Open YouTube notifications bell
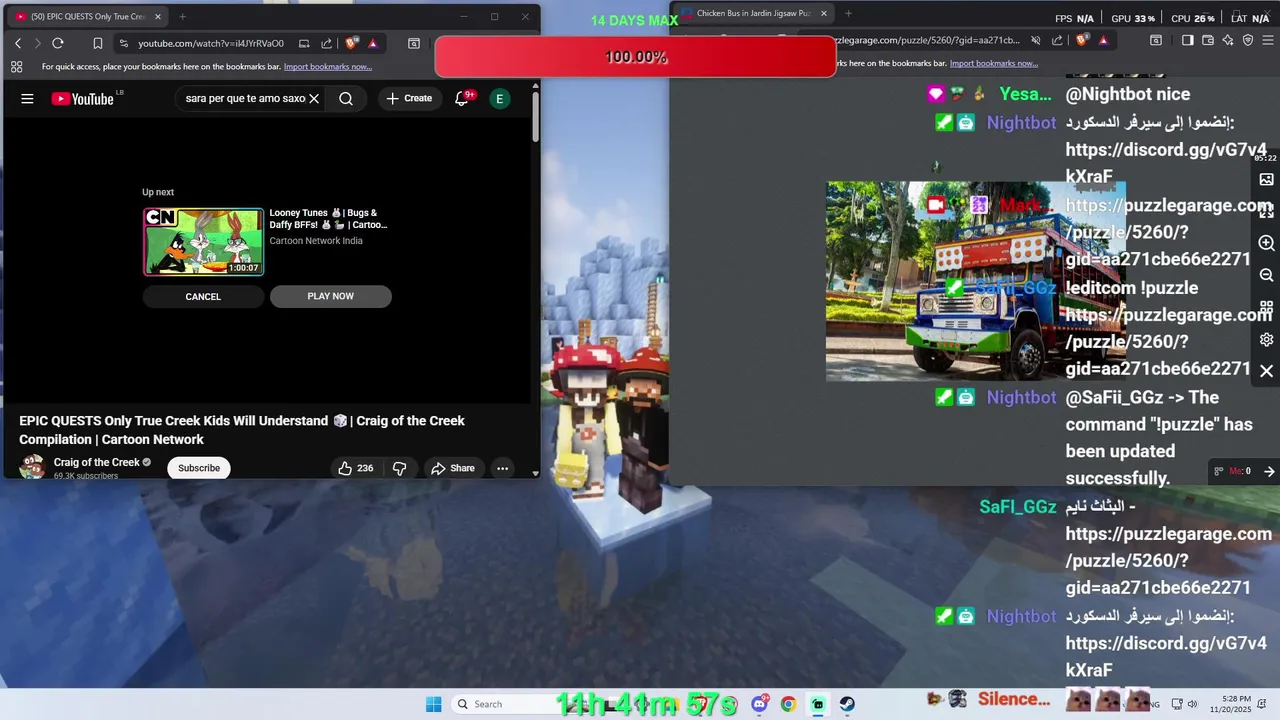1280x720 pixels. pyautogui.click(x=462, y=99)
